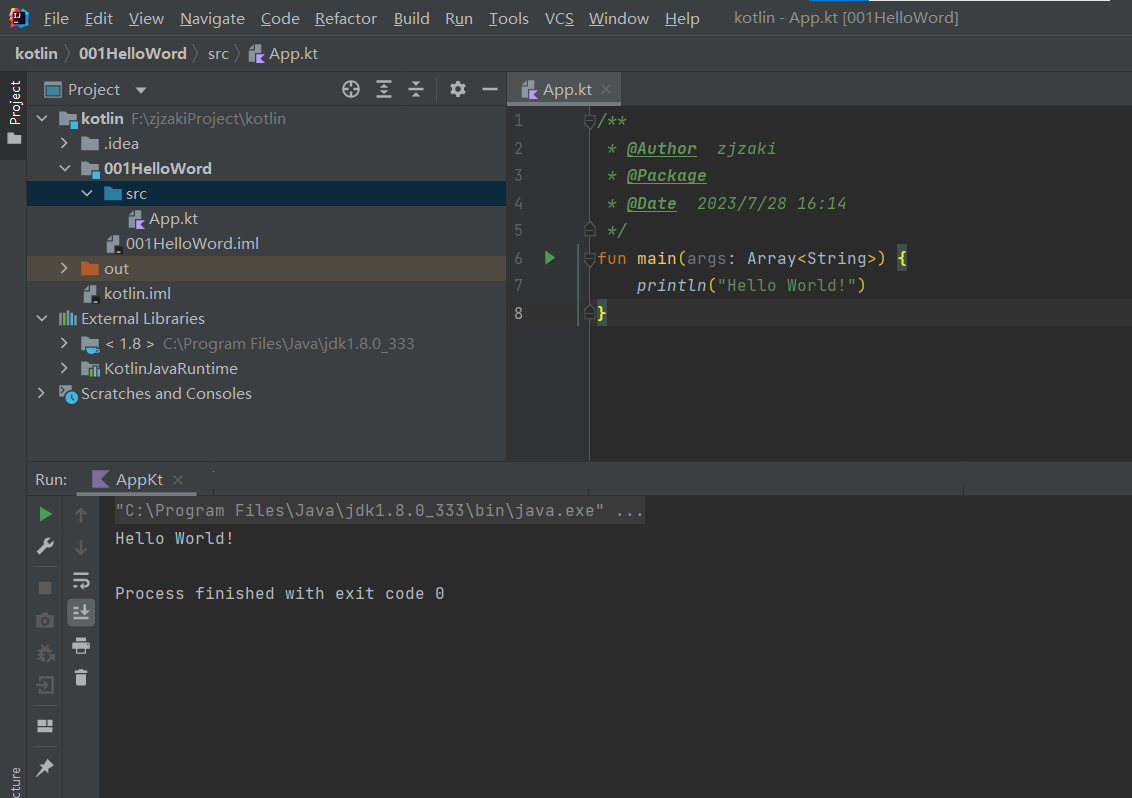Run main function from gutter arrow
This screenshot has height=798, width=1132.
pos(549,258)
